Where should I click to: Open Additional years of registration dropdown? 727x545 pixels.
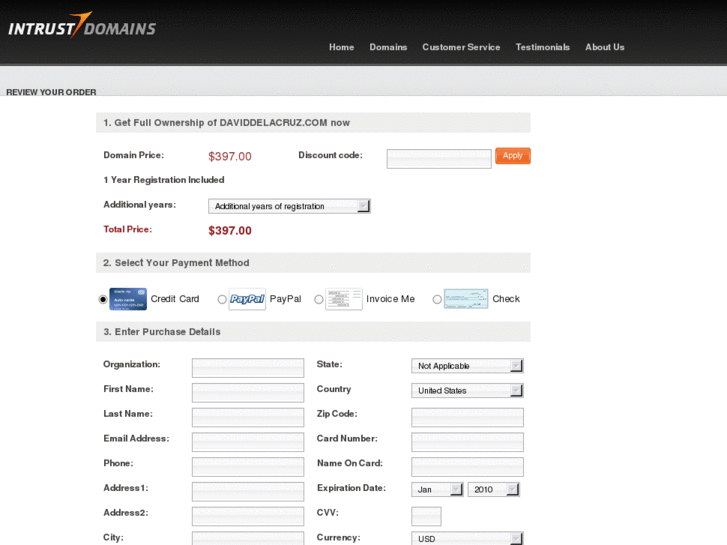click(289, 206)
